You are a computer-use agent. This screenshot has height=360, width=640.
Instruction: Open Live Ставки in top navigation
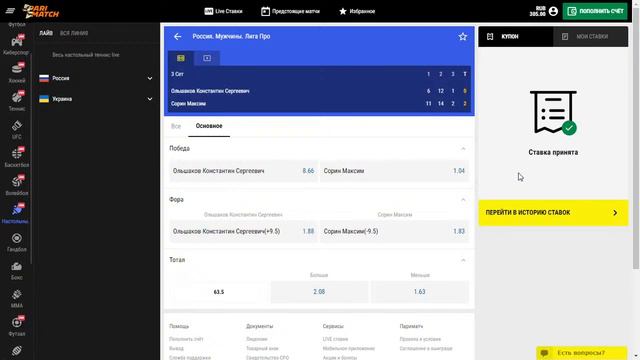[x=223, y=11]
